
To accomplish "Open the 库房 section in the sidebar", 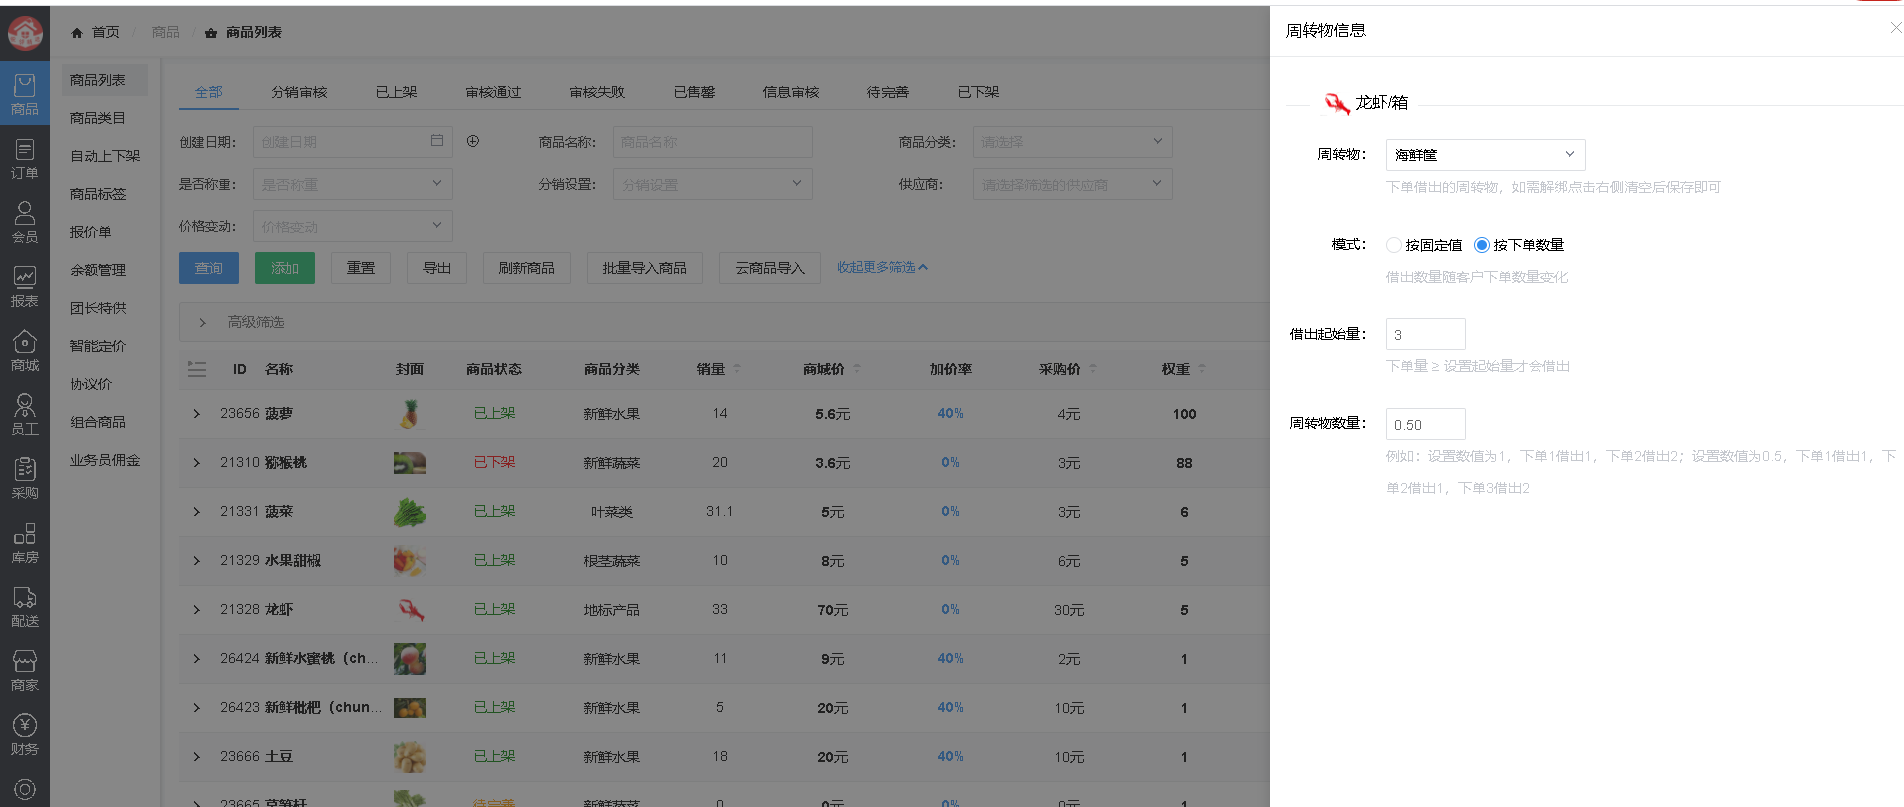I will pos(25,543).
